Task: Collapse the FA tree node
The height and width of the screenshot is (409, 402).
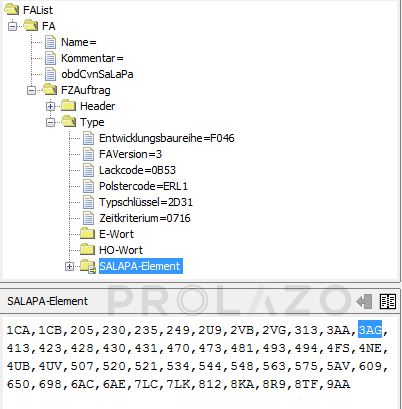Action: coord(12,26)
